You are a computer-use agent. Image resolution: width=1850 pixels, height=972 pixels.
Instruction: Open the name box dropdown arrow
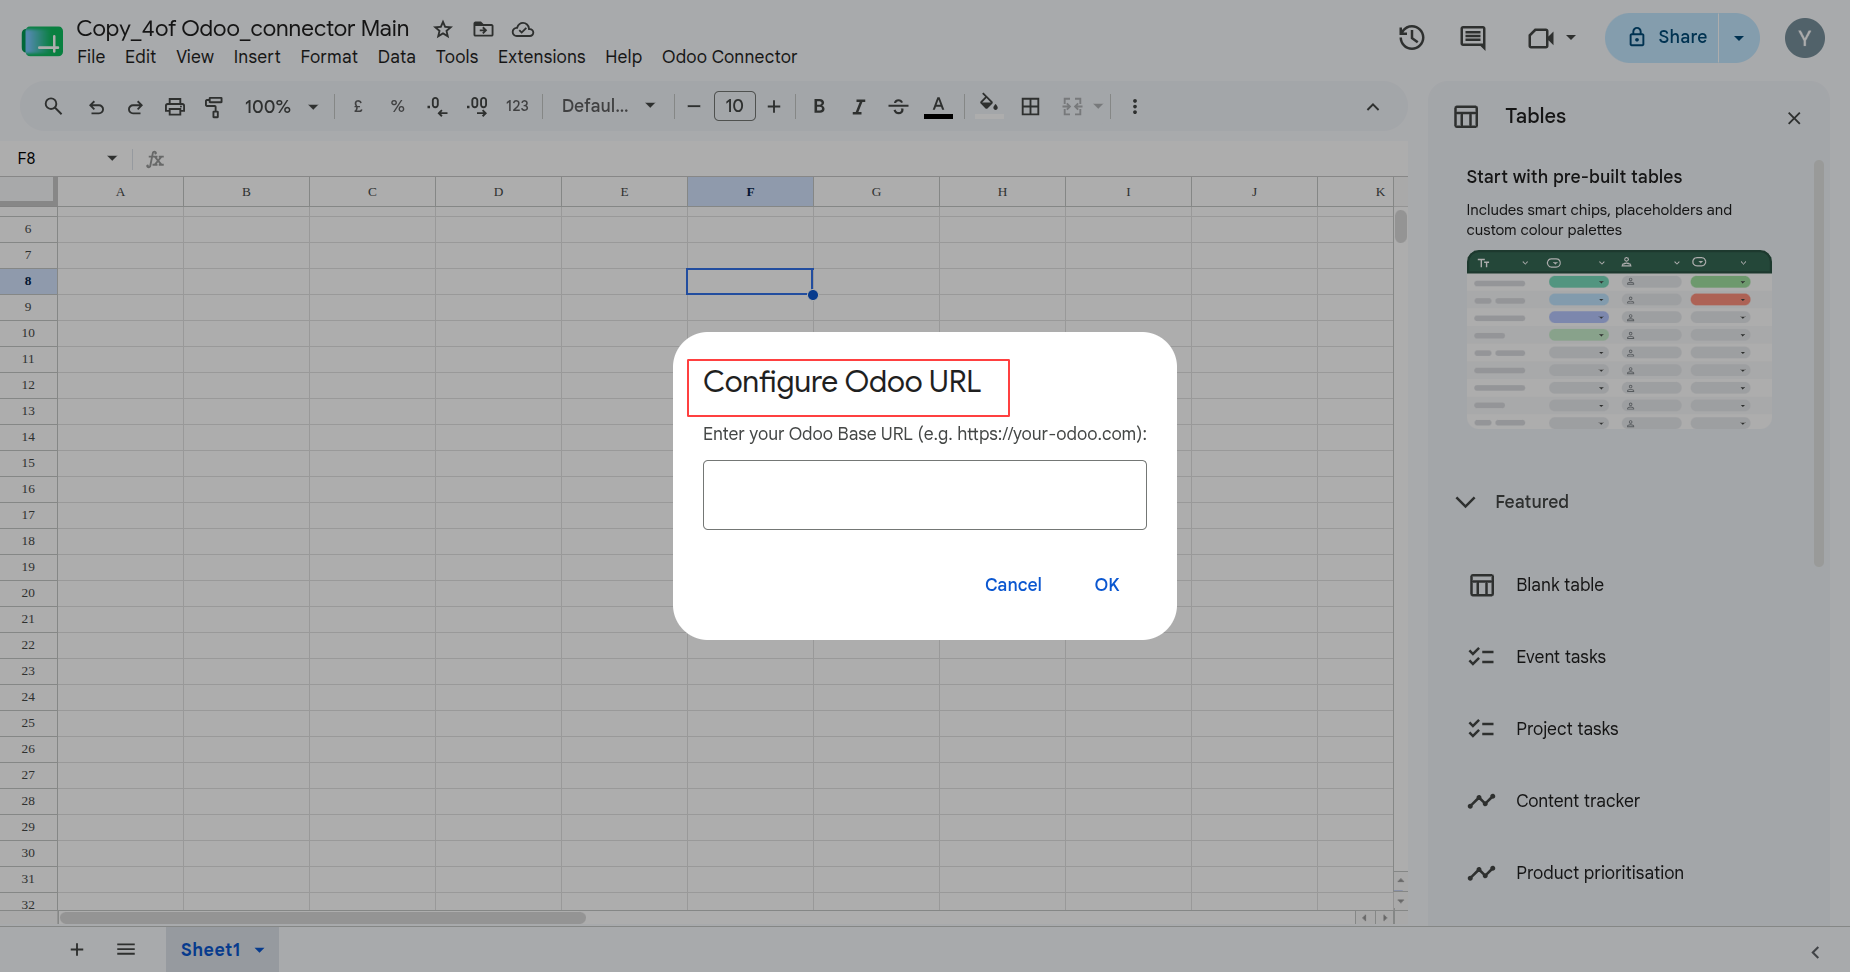pyautogui.click(x=112, y=158)
